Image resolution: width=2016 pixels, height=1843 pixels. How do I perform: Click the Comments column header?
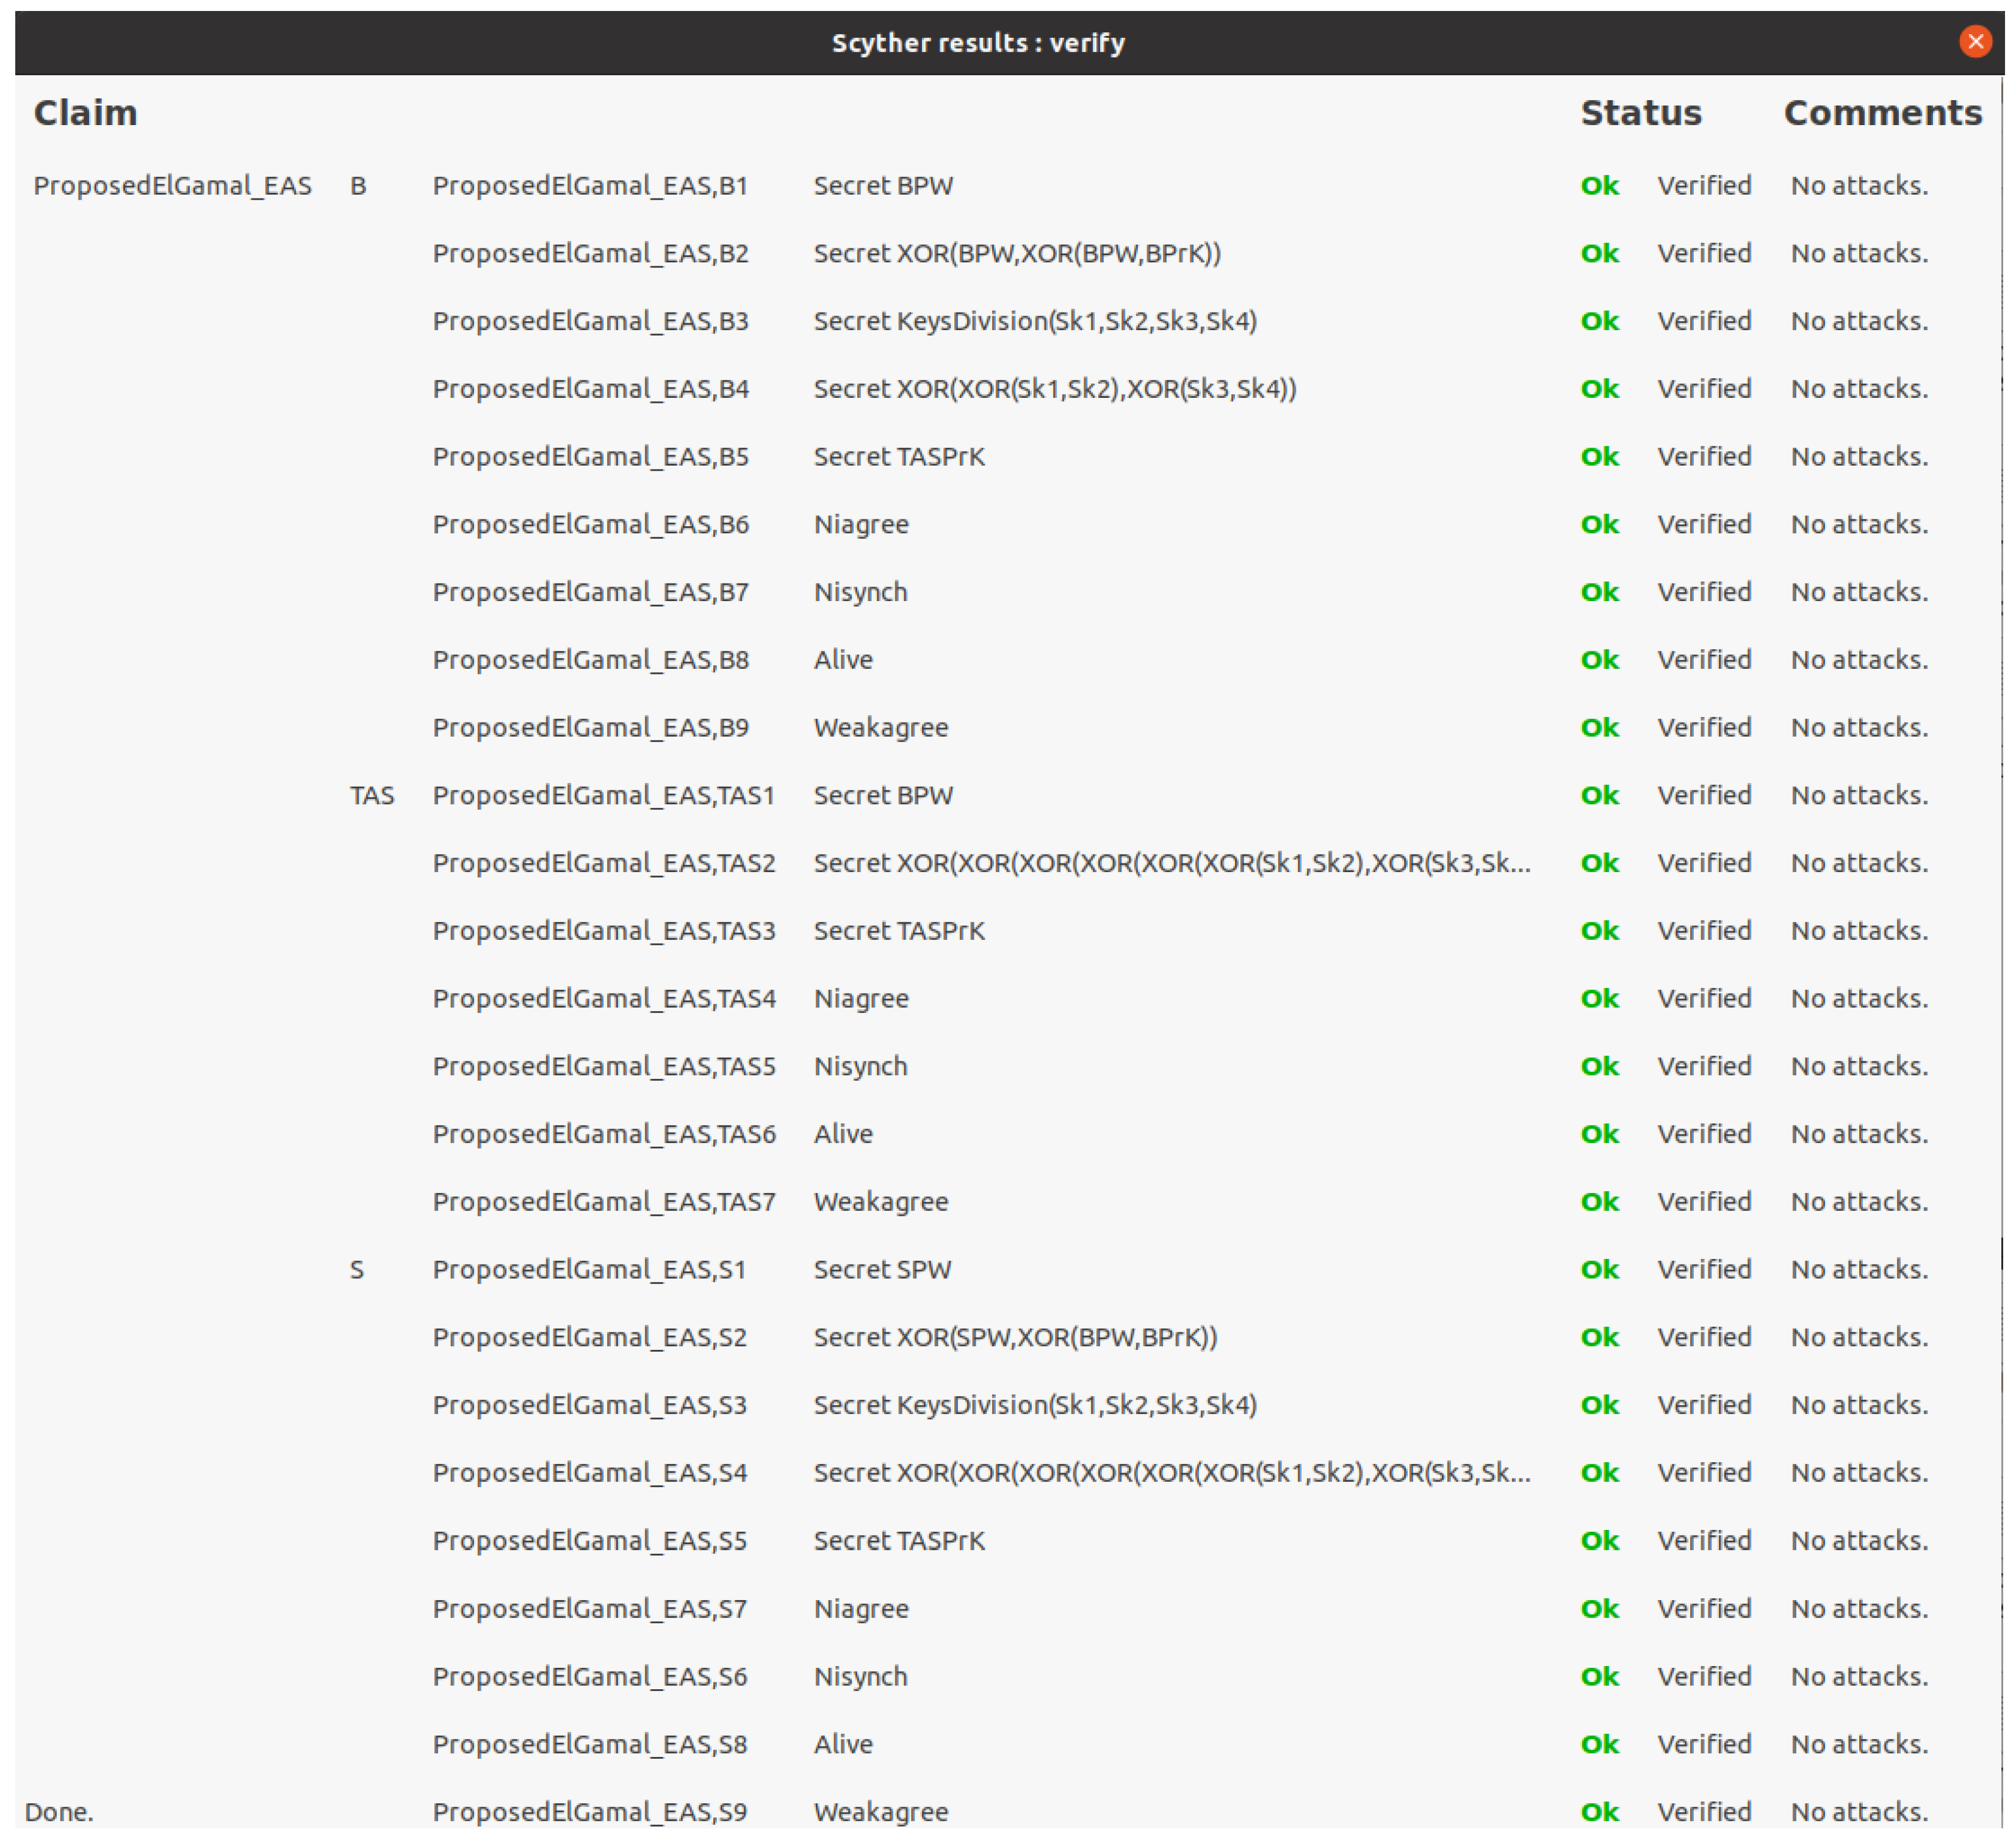pyautogui.click(x=1882, y=113)
